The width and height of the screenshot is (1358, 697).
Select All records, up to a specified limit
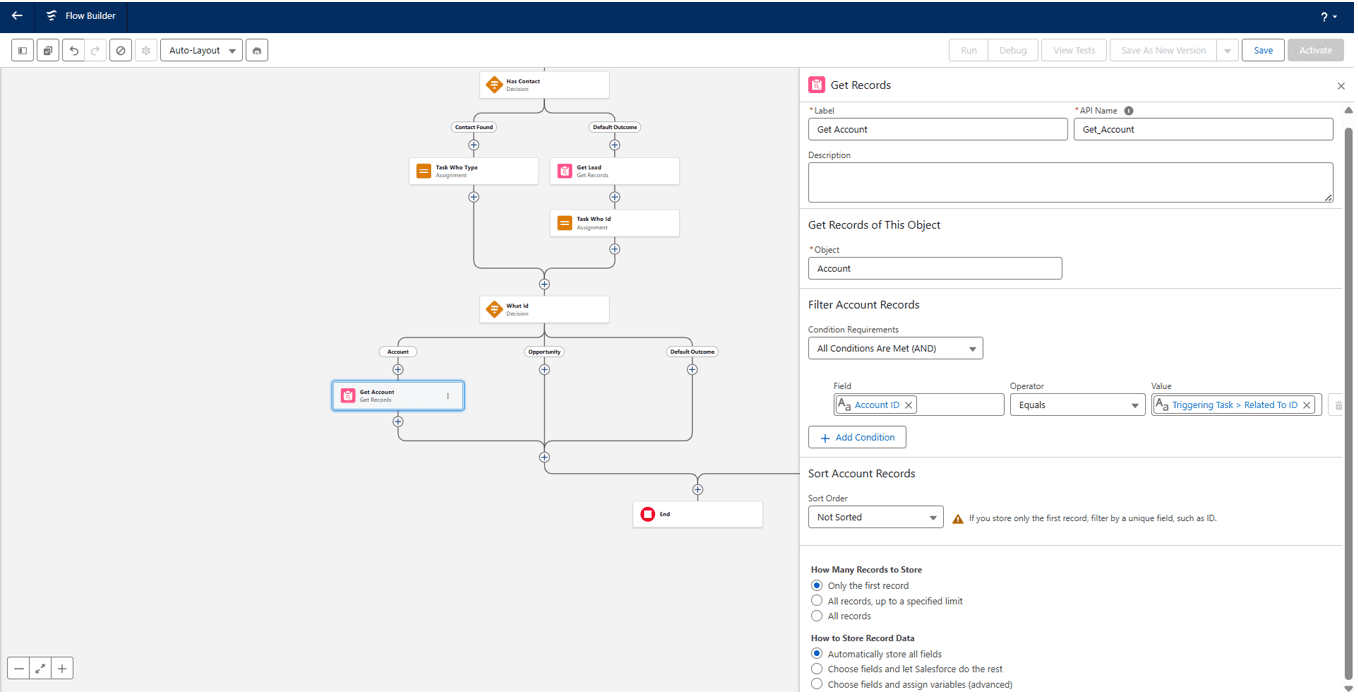pos(817,601)
